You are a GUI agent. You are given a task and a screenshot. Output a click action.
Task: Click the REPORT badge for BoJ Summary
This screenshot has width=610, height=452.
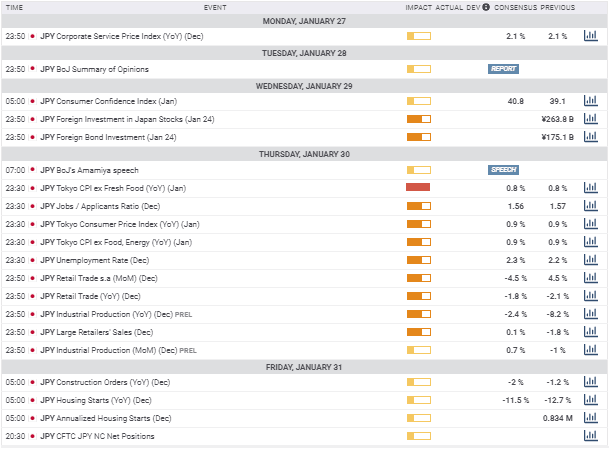(x=503, y=69)
